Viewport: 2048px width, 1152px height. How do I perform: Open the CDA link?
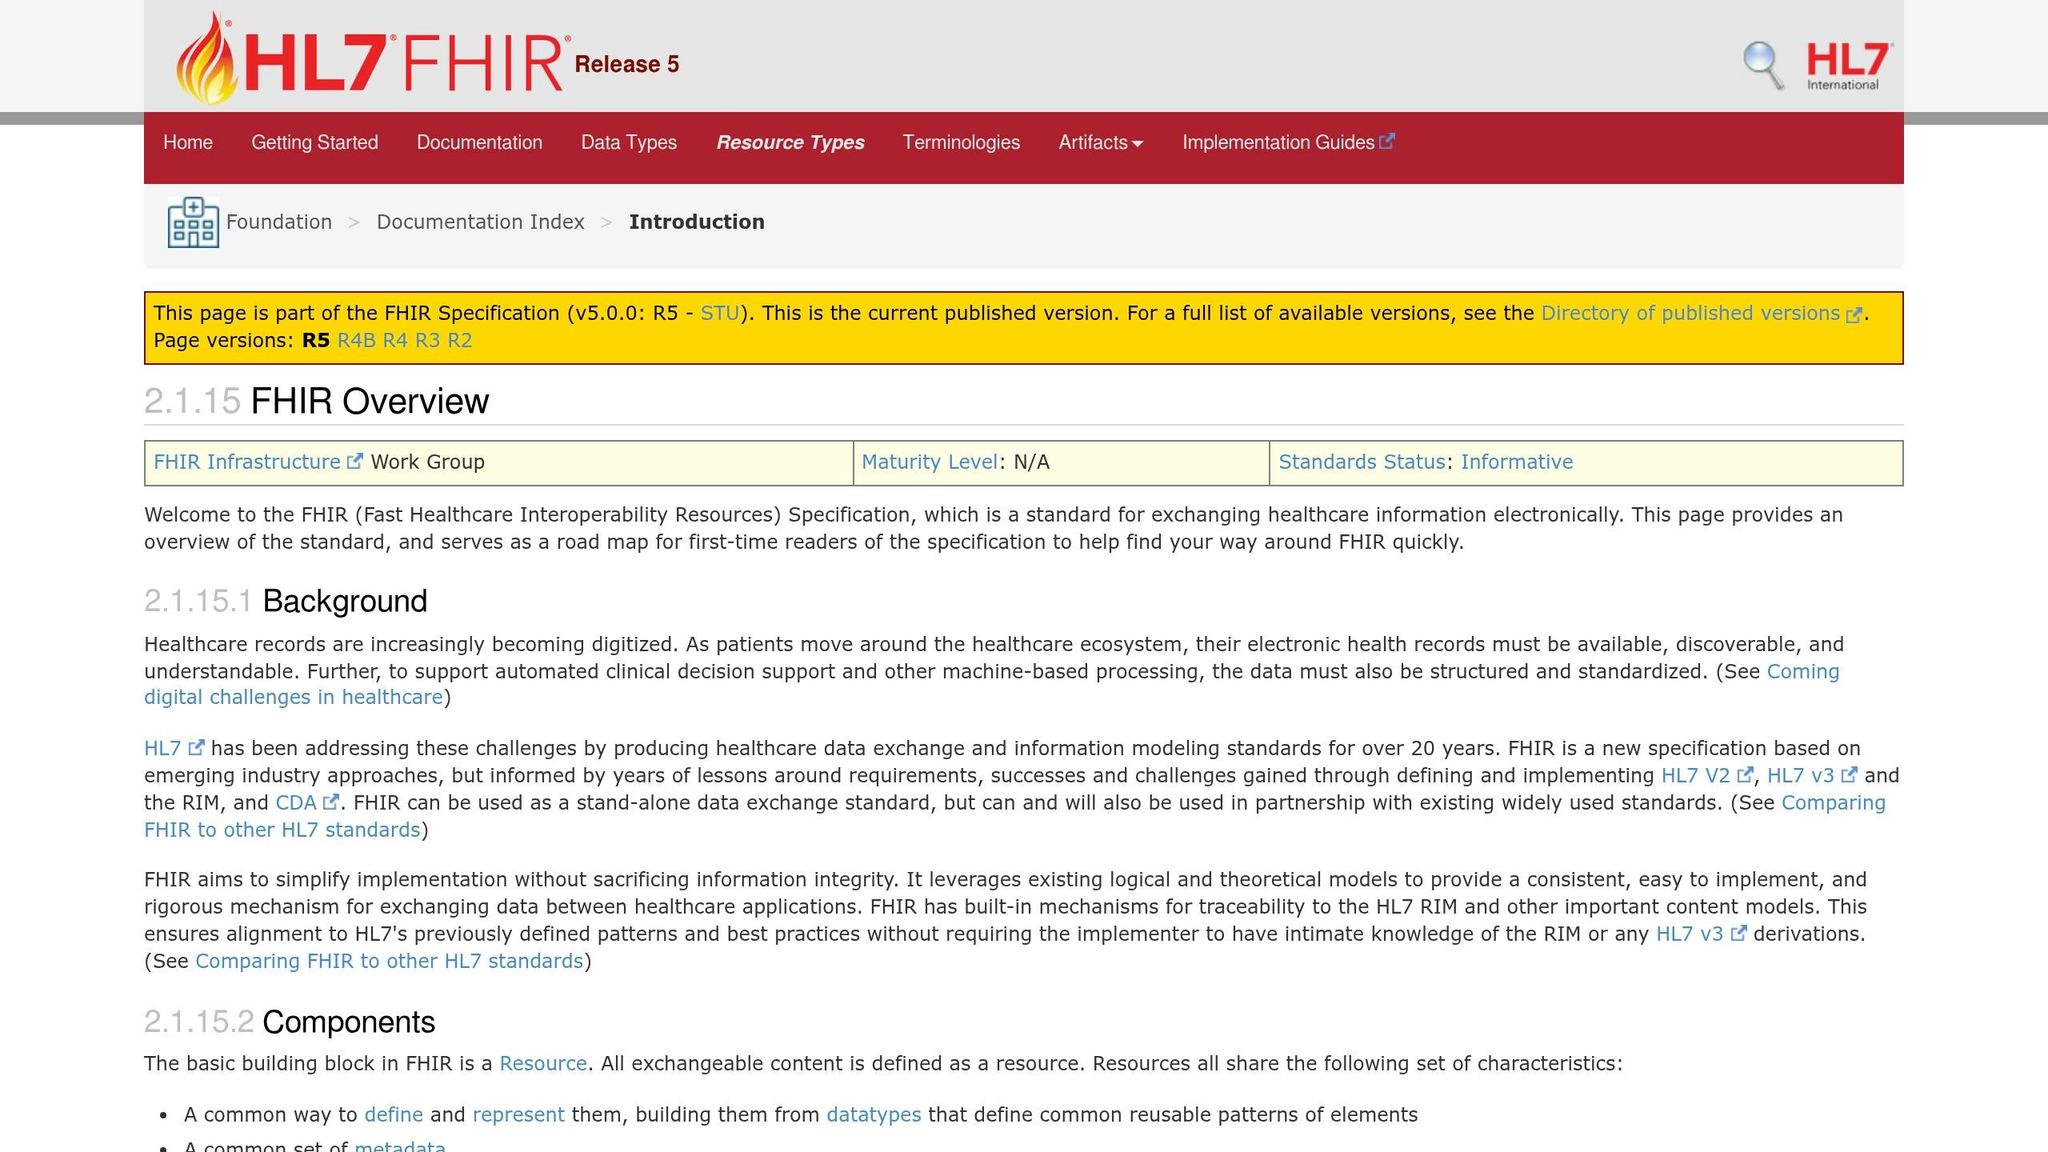[x=295, y=802]
